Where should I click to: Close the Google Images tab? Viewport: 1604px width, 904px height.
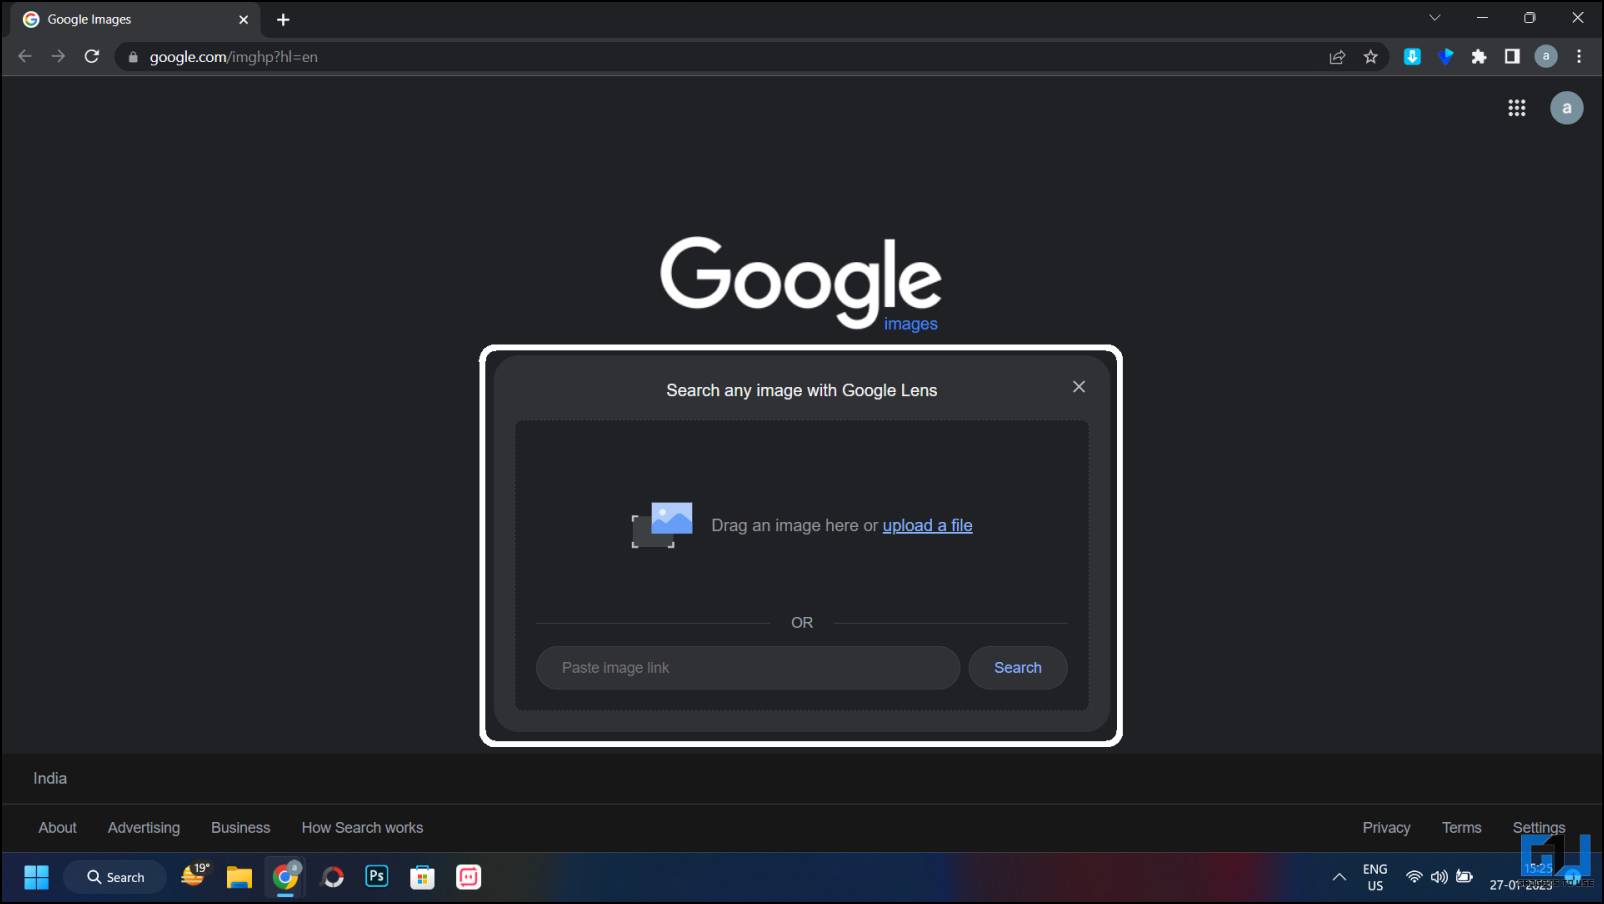pos(243,20)
